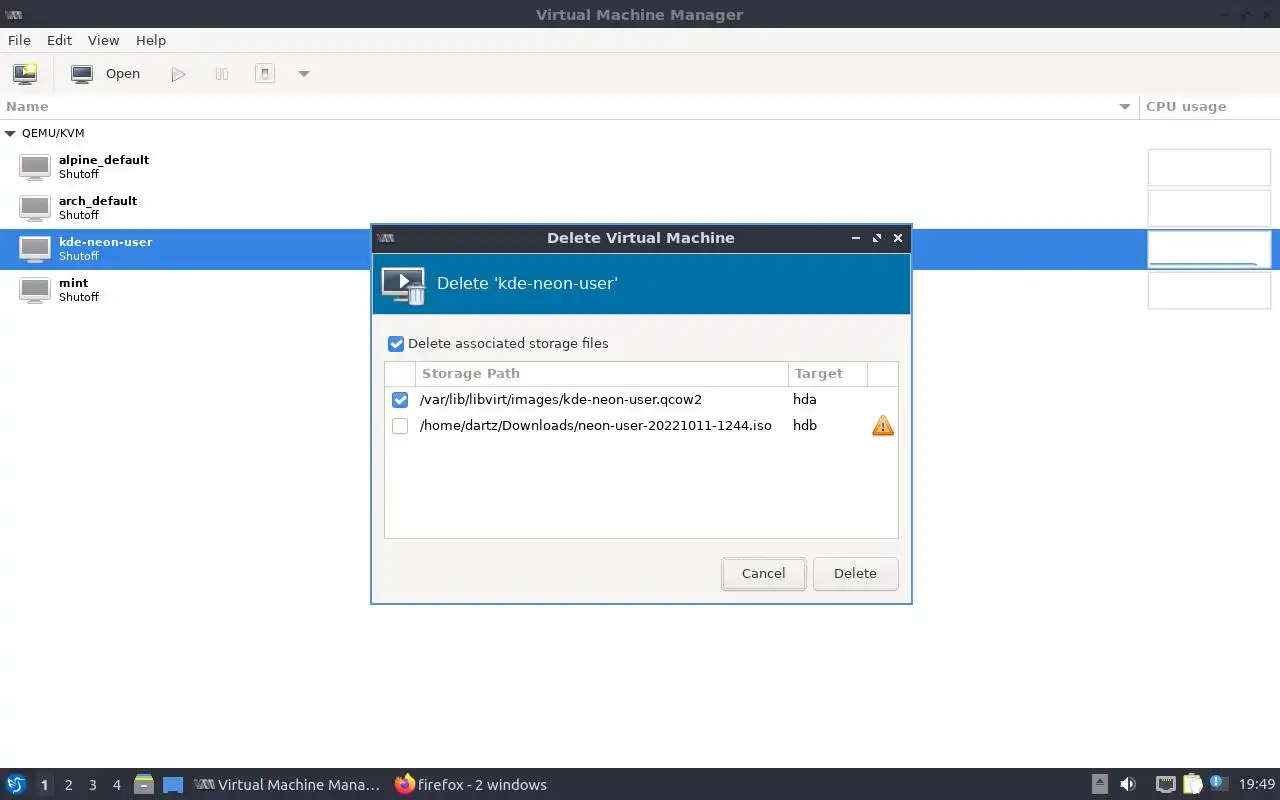The height and width of the screenshot is (800, 1280).
Task: Click the removable media eject tray icon
Action: (x=1100, y=784)
